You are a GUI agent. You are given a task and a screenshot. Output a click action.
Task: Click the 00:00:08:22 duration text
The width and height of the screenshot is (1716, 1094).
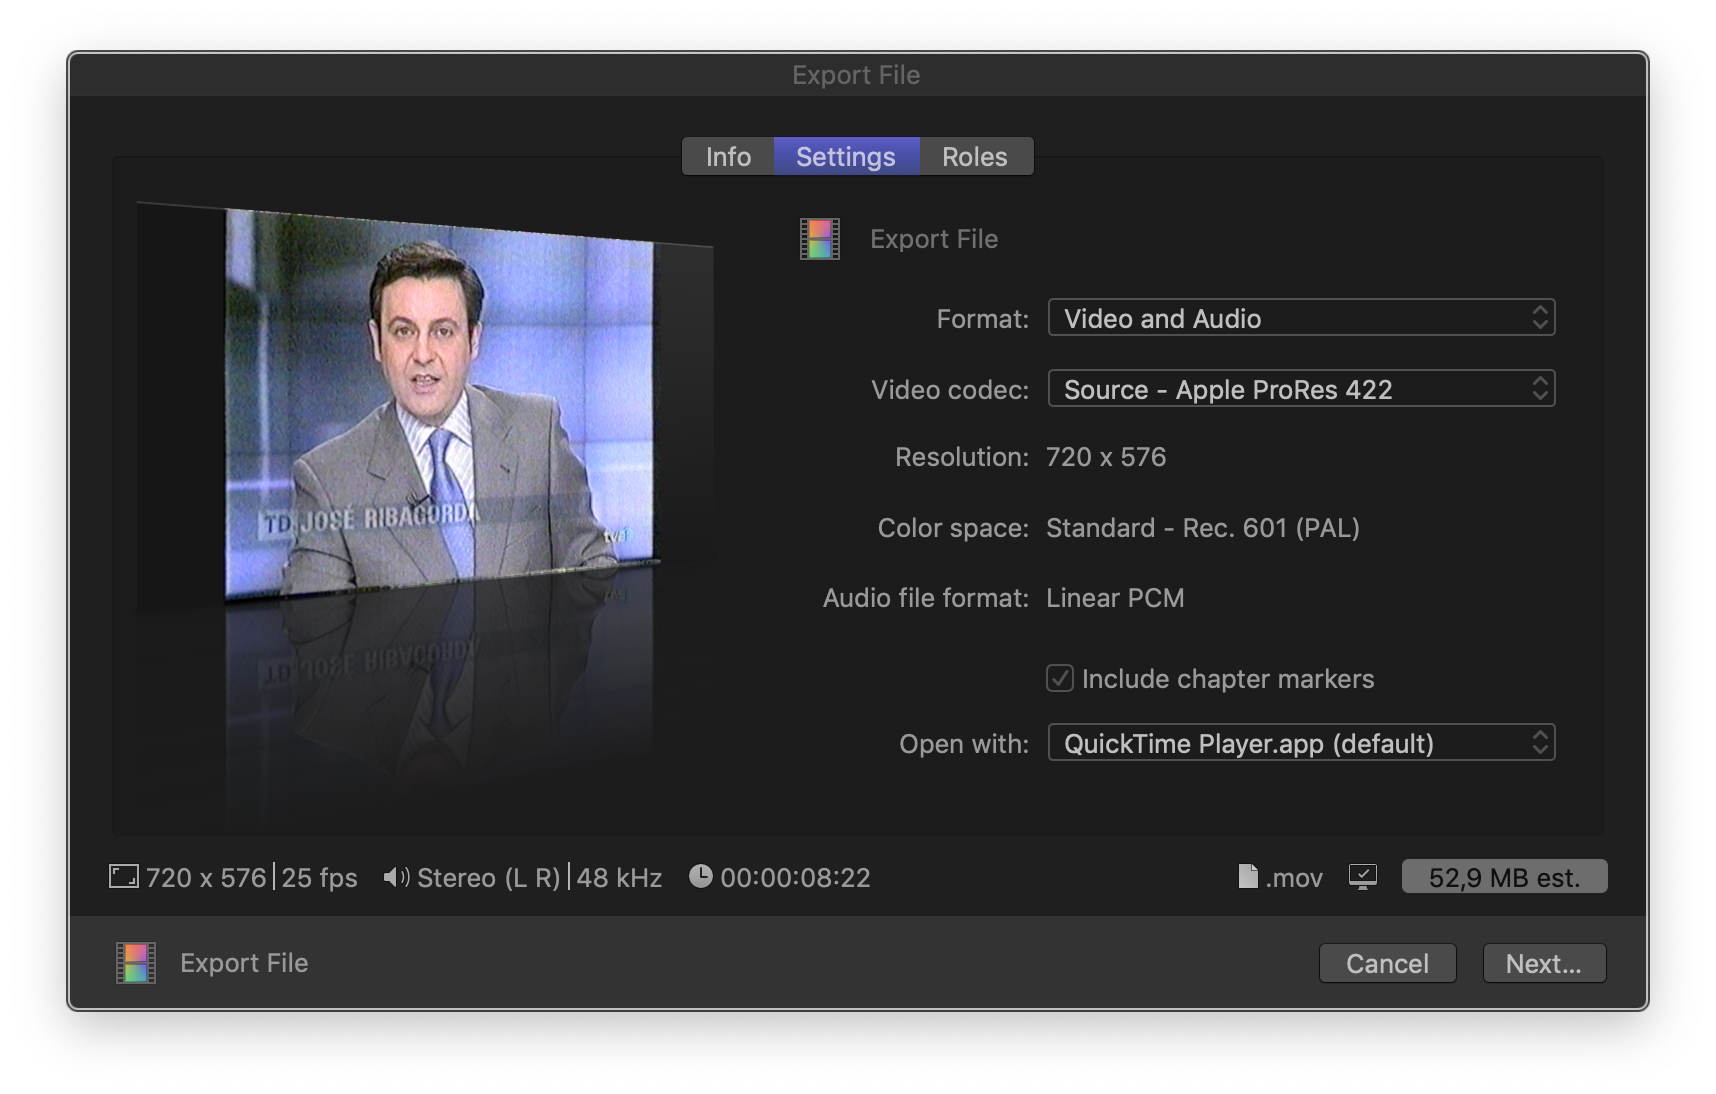[x=795, y=878]
